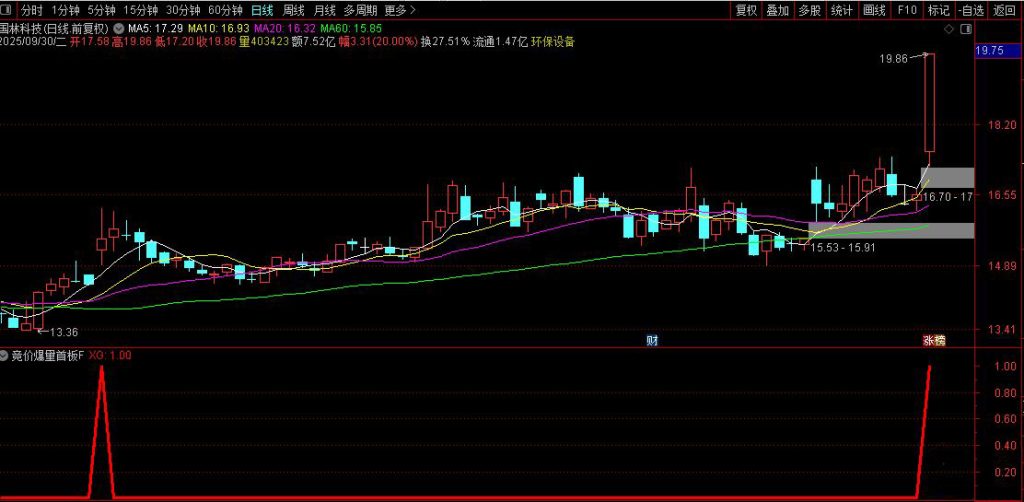This screenshot has width=1024, height=502.
Task: Click the 标记 mark button
Action: coord(938,10)
